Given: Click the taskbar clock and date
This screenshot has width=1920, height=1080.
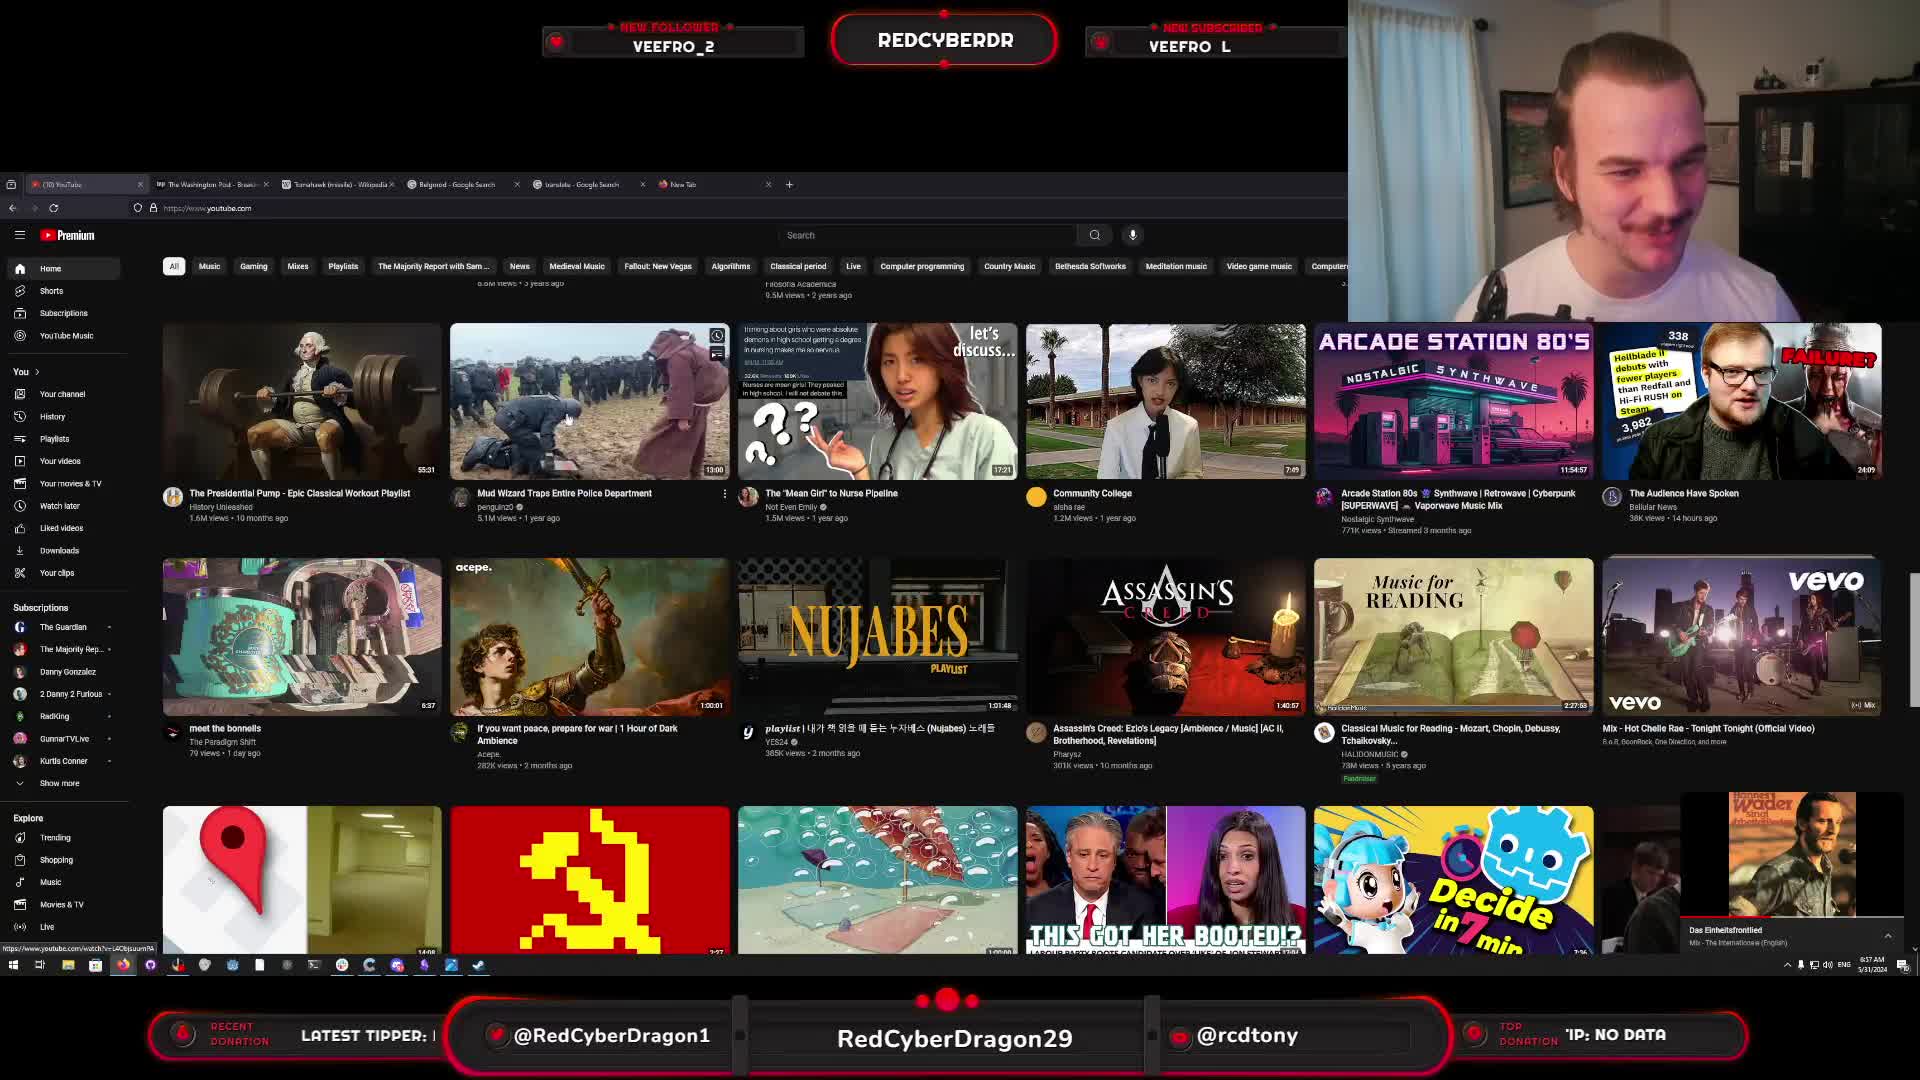Looking at the screenshot, I should pos(1871,965).
